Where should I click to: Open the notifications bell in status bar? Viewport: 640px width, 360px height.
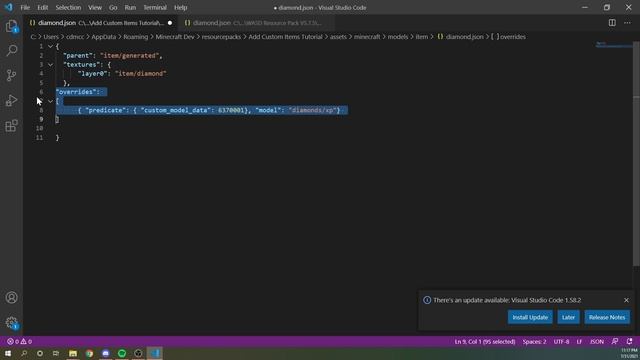(x=629, y=341)
